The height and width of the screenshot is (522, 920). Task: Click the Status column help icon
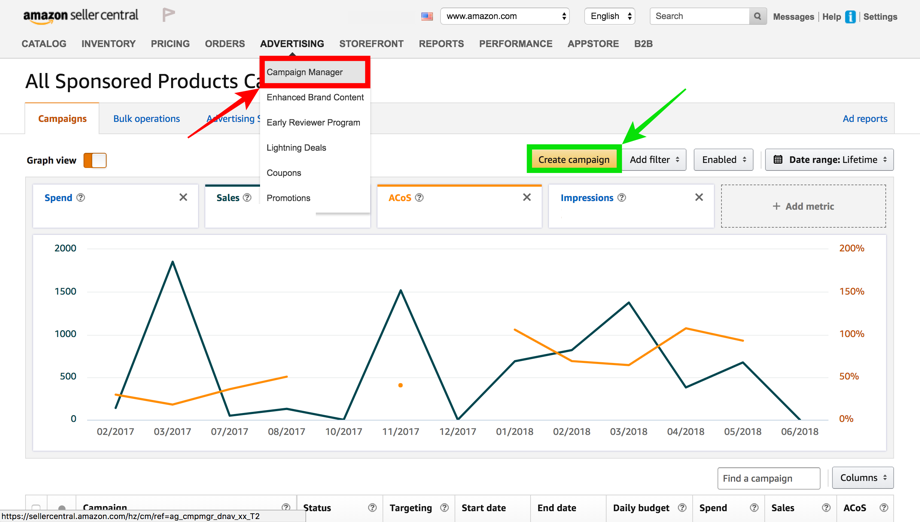[372, 508]
